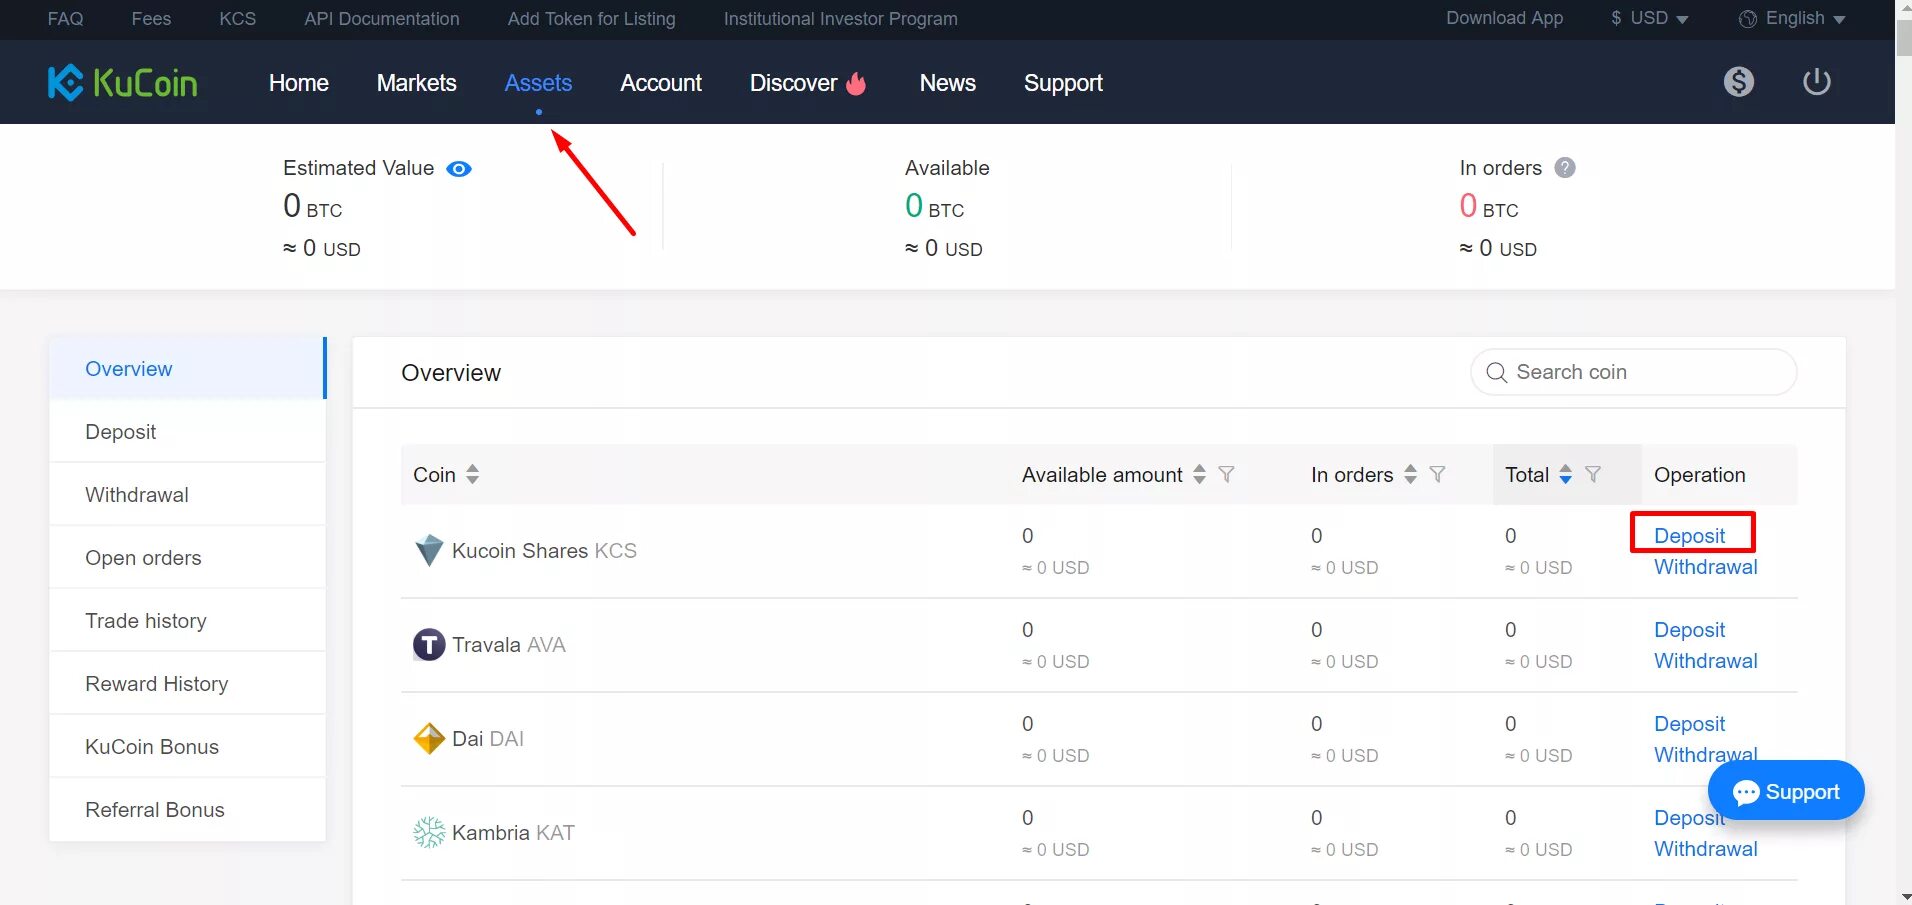Open the Markets menu

point(417,83)
